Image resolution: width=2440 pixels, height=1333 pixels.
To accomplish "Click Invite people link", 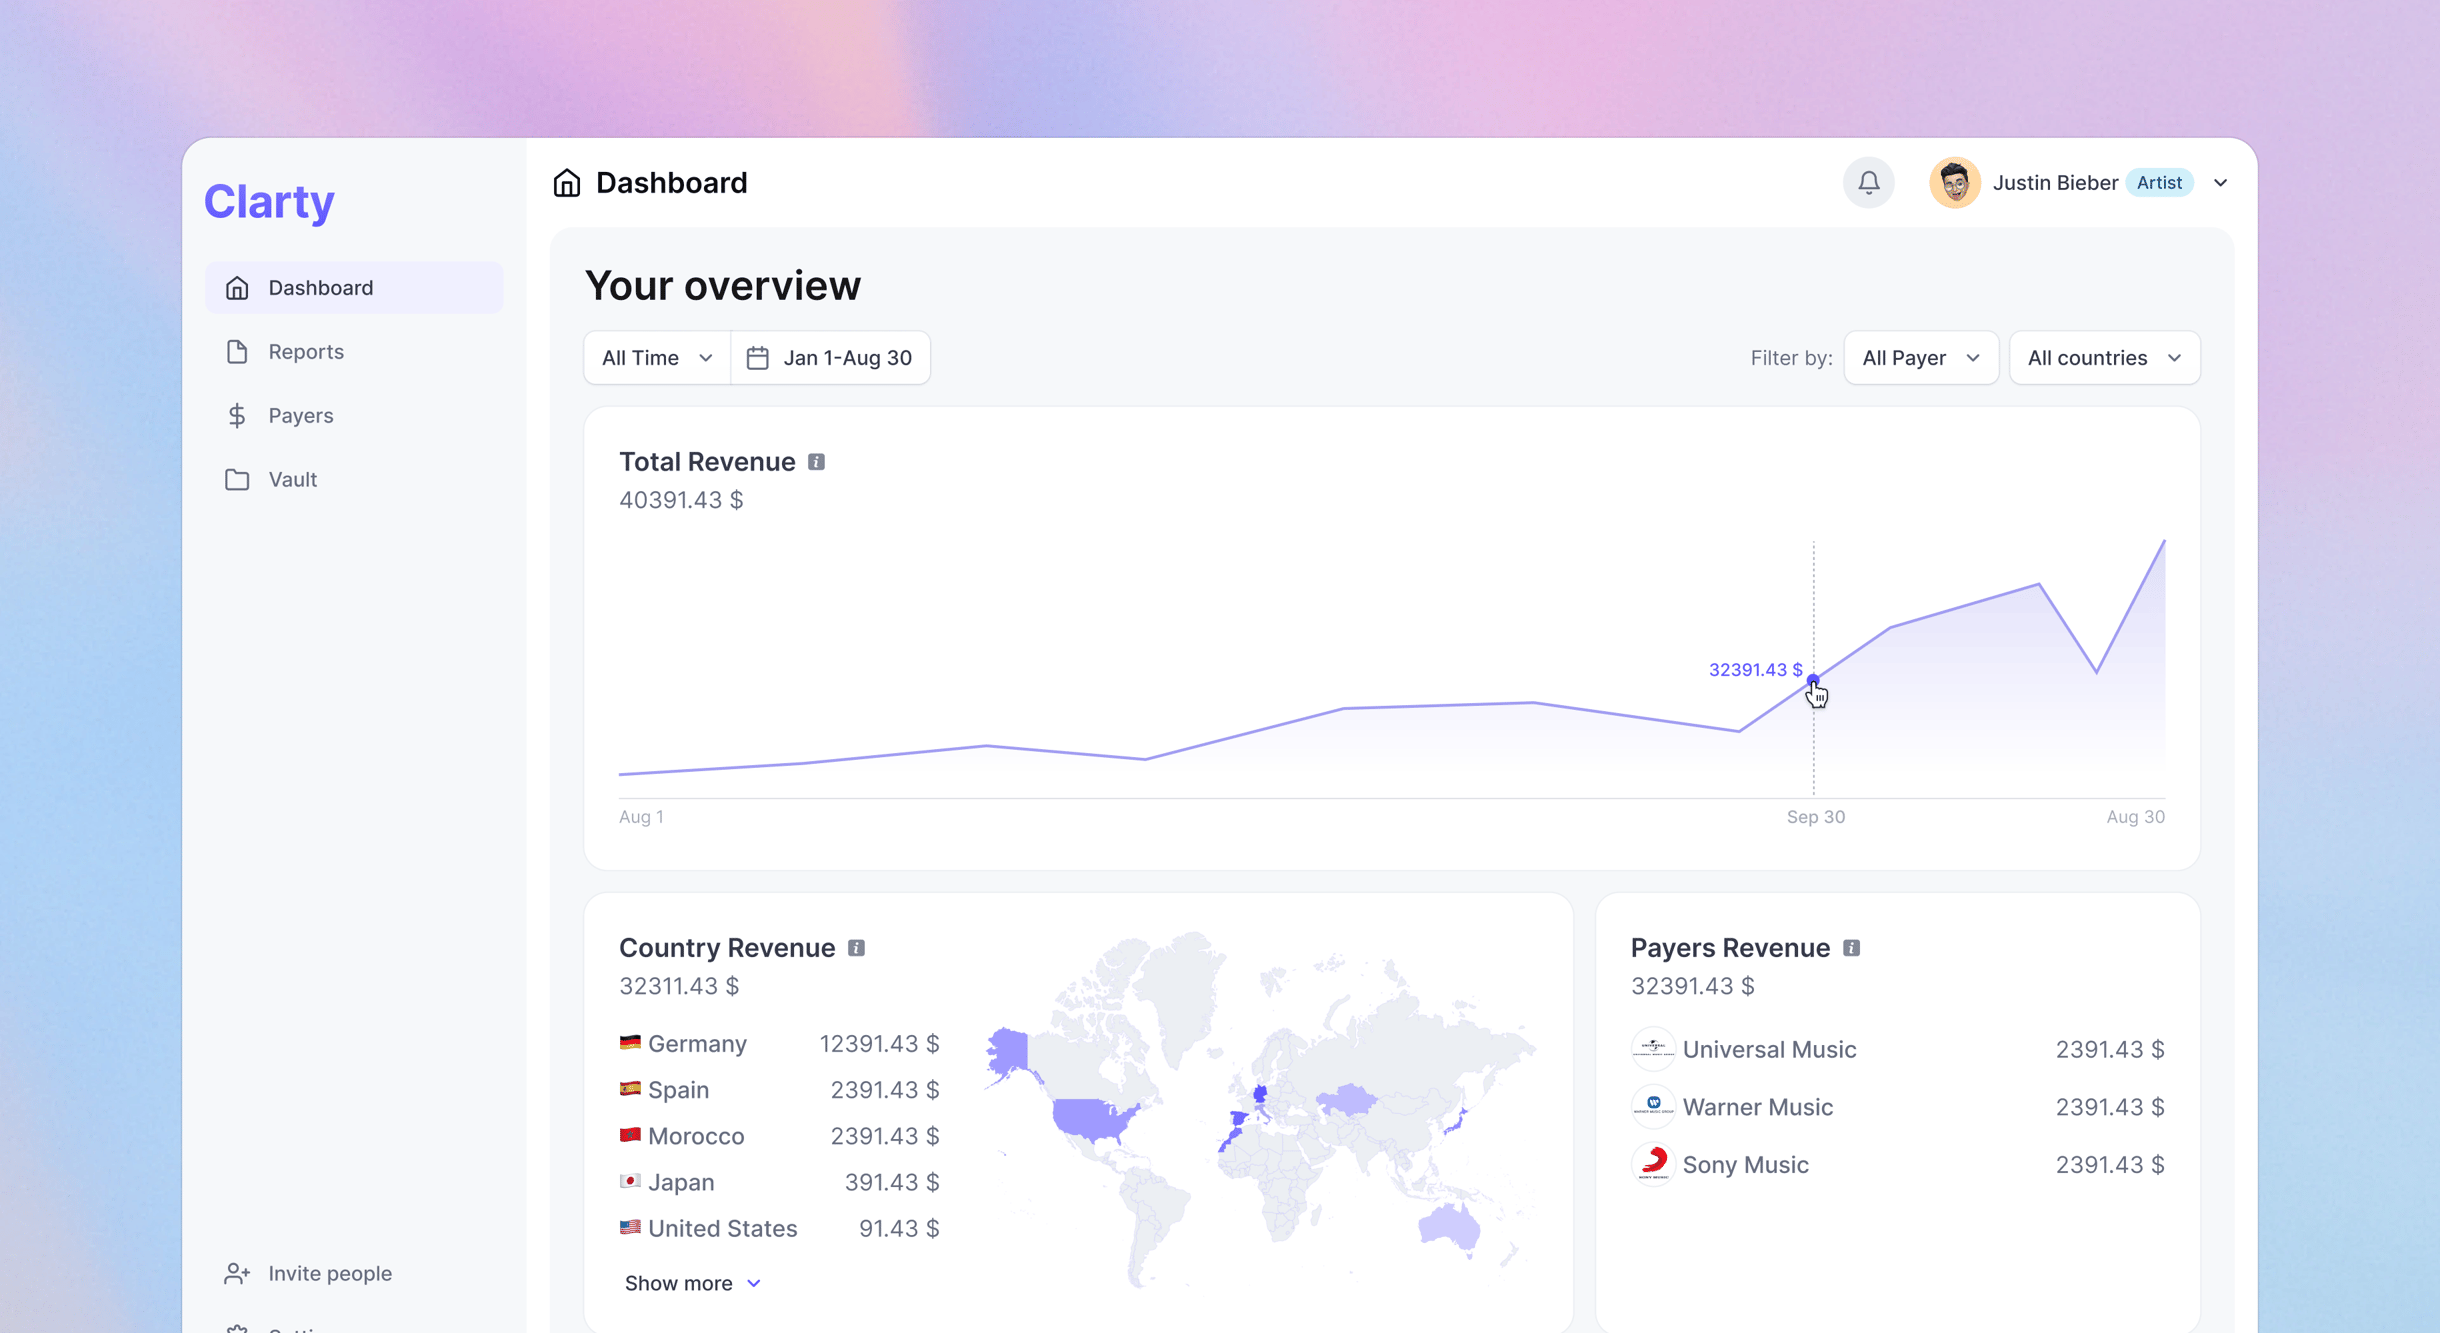I will tap(329, 1273).
